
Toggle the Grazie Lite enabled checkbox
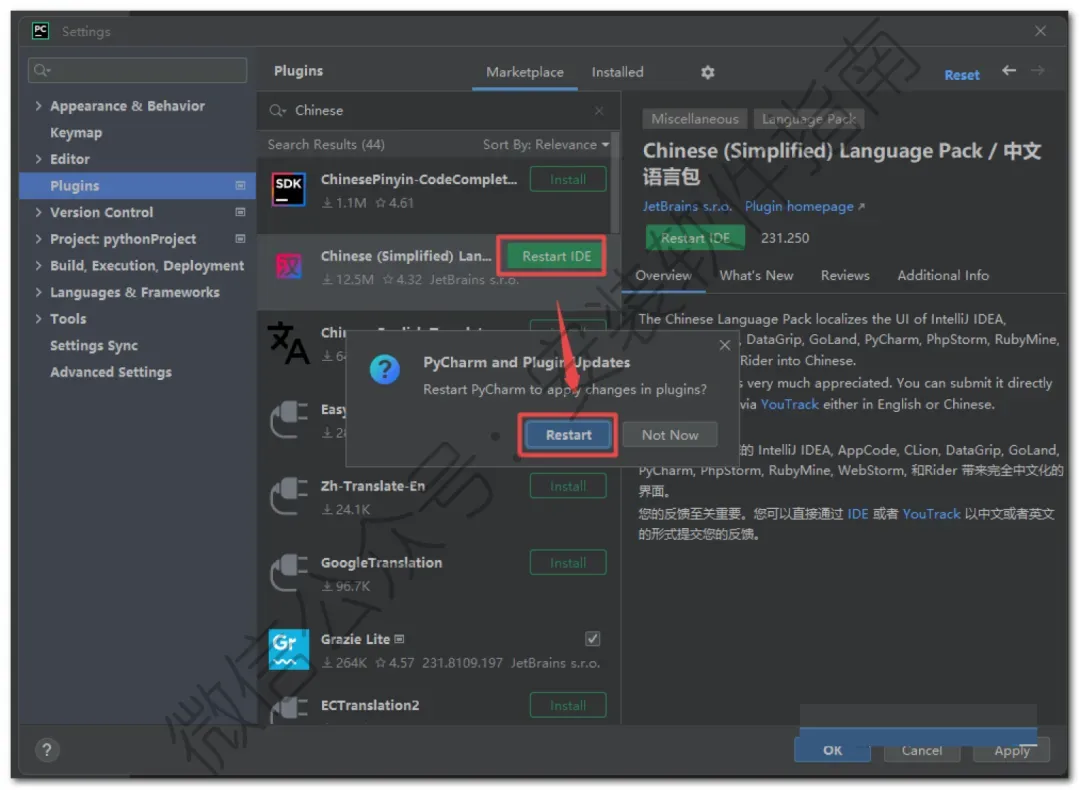click(x=592, y=639)
